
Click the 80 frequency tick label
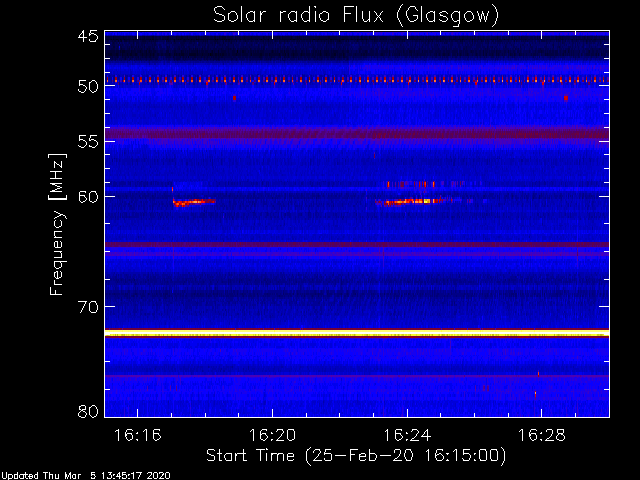88,411
